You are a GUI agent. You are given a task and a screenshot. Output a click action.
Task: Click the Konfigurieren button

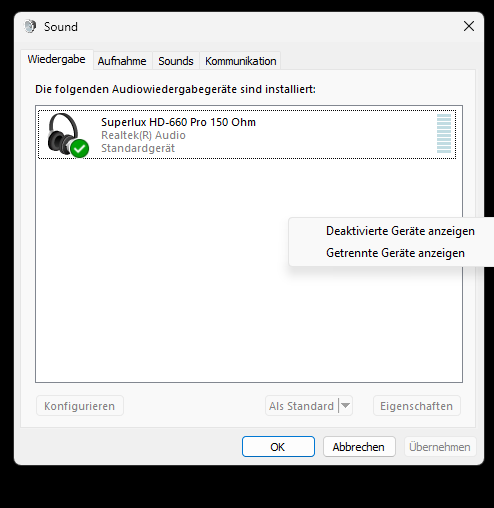(x=80, y=406)
